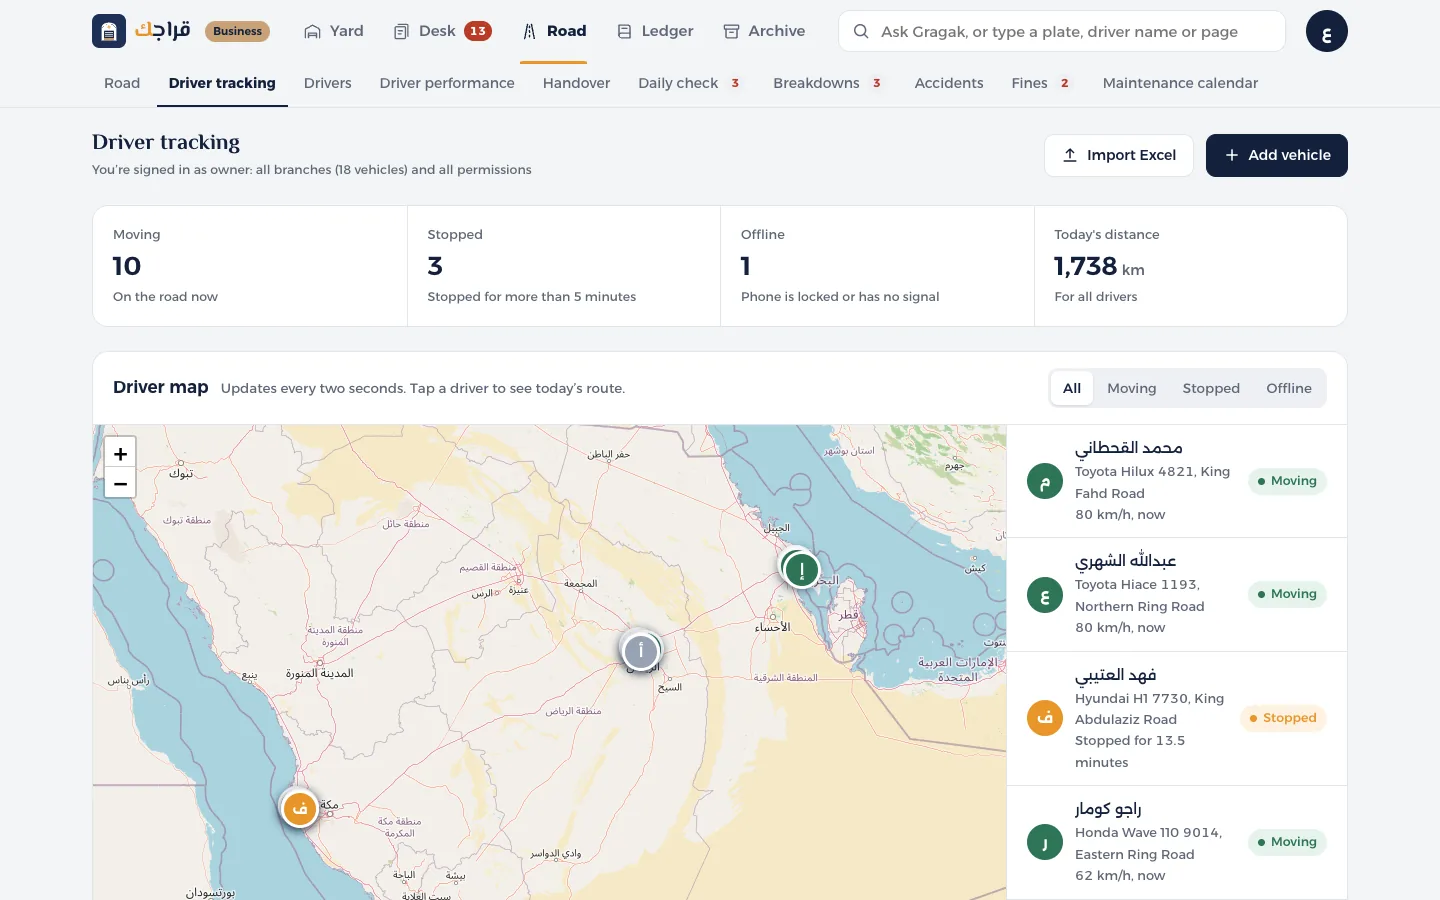The width and height of the screenshot is (1440, 900).
Task: Click avatar of عبدالله الشهري
Action: pos(1045,595)
